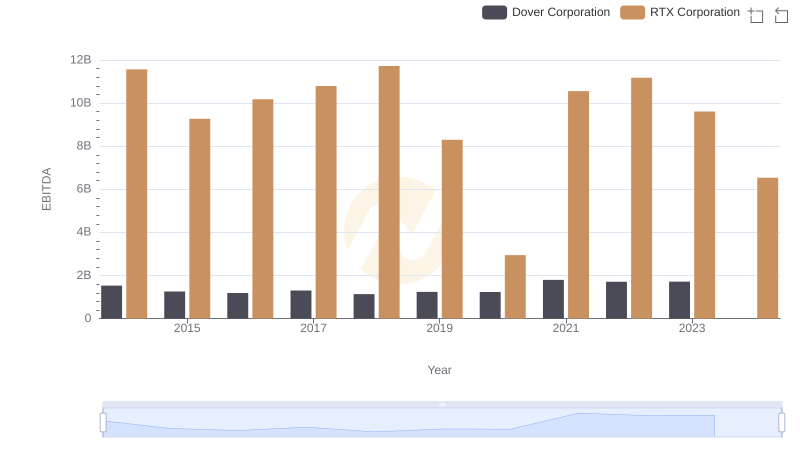Image resolution: width=800 pixels, height=461 pixels.
Task: Click the RTX bar for 2014
Action: point(137,194)
